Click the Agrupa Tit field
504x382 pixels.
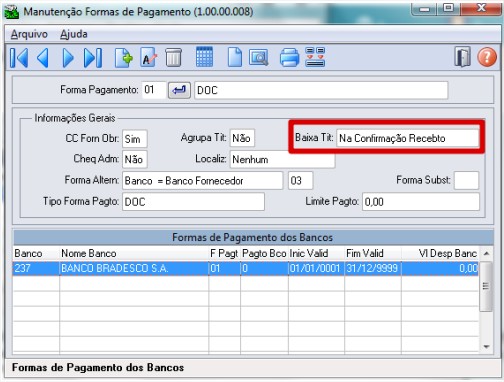point(242,138)
